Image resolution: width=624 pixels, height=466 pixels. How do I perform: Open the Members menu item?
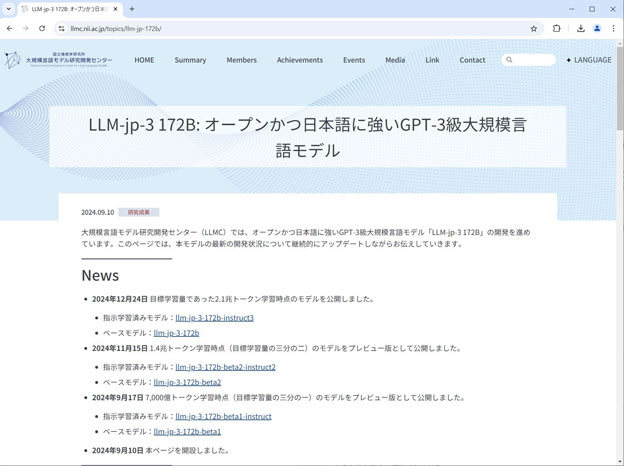tap(242, 60)
